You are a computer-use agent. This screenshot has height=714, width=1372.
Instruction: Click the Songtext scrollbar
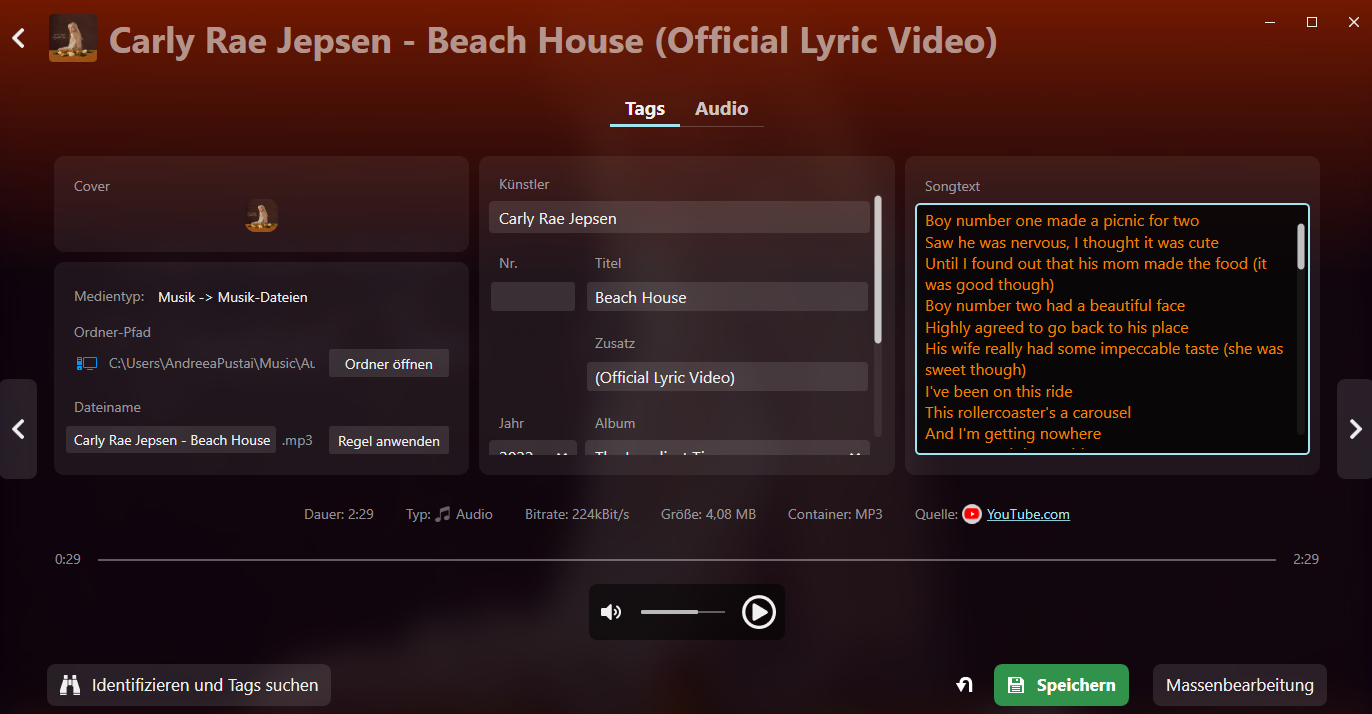click(1301, 246)
